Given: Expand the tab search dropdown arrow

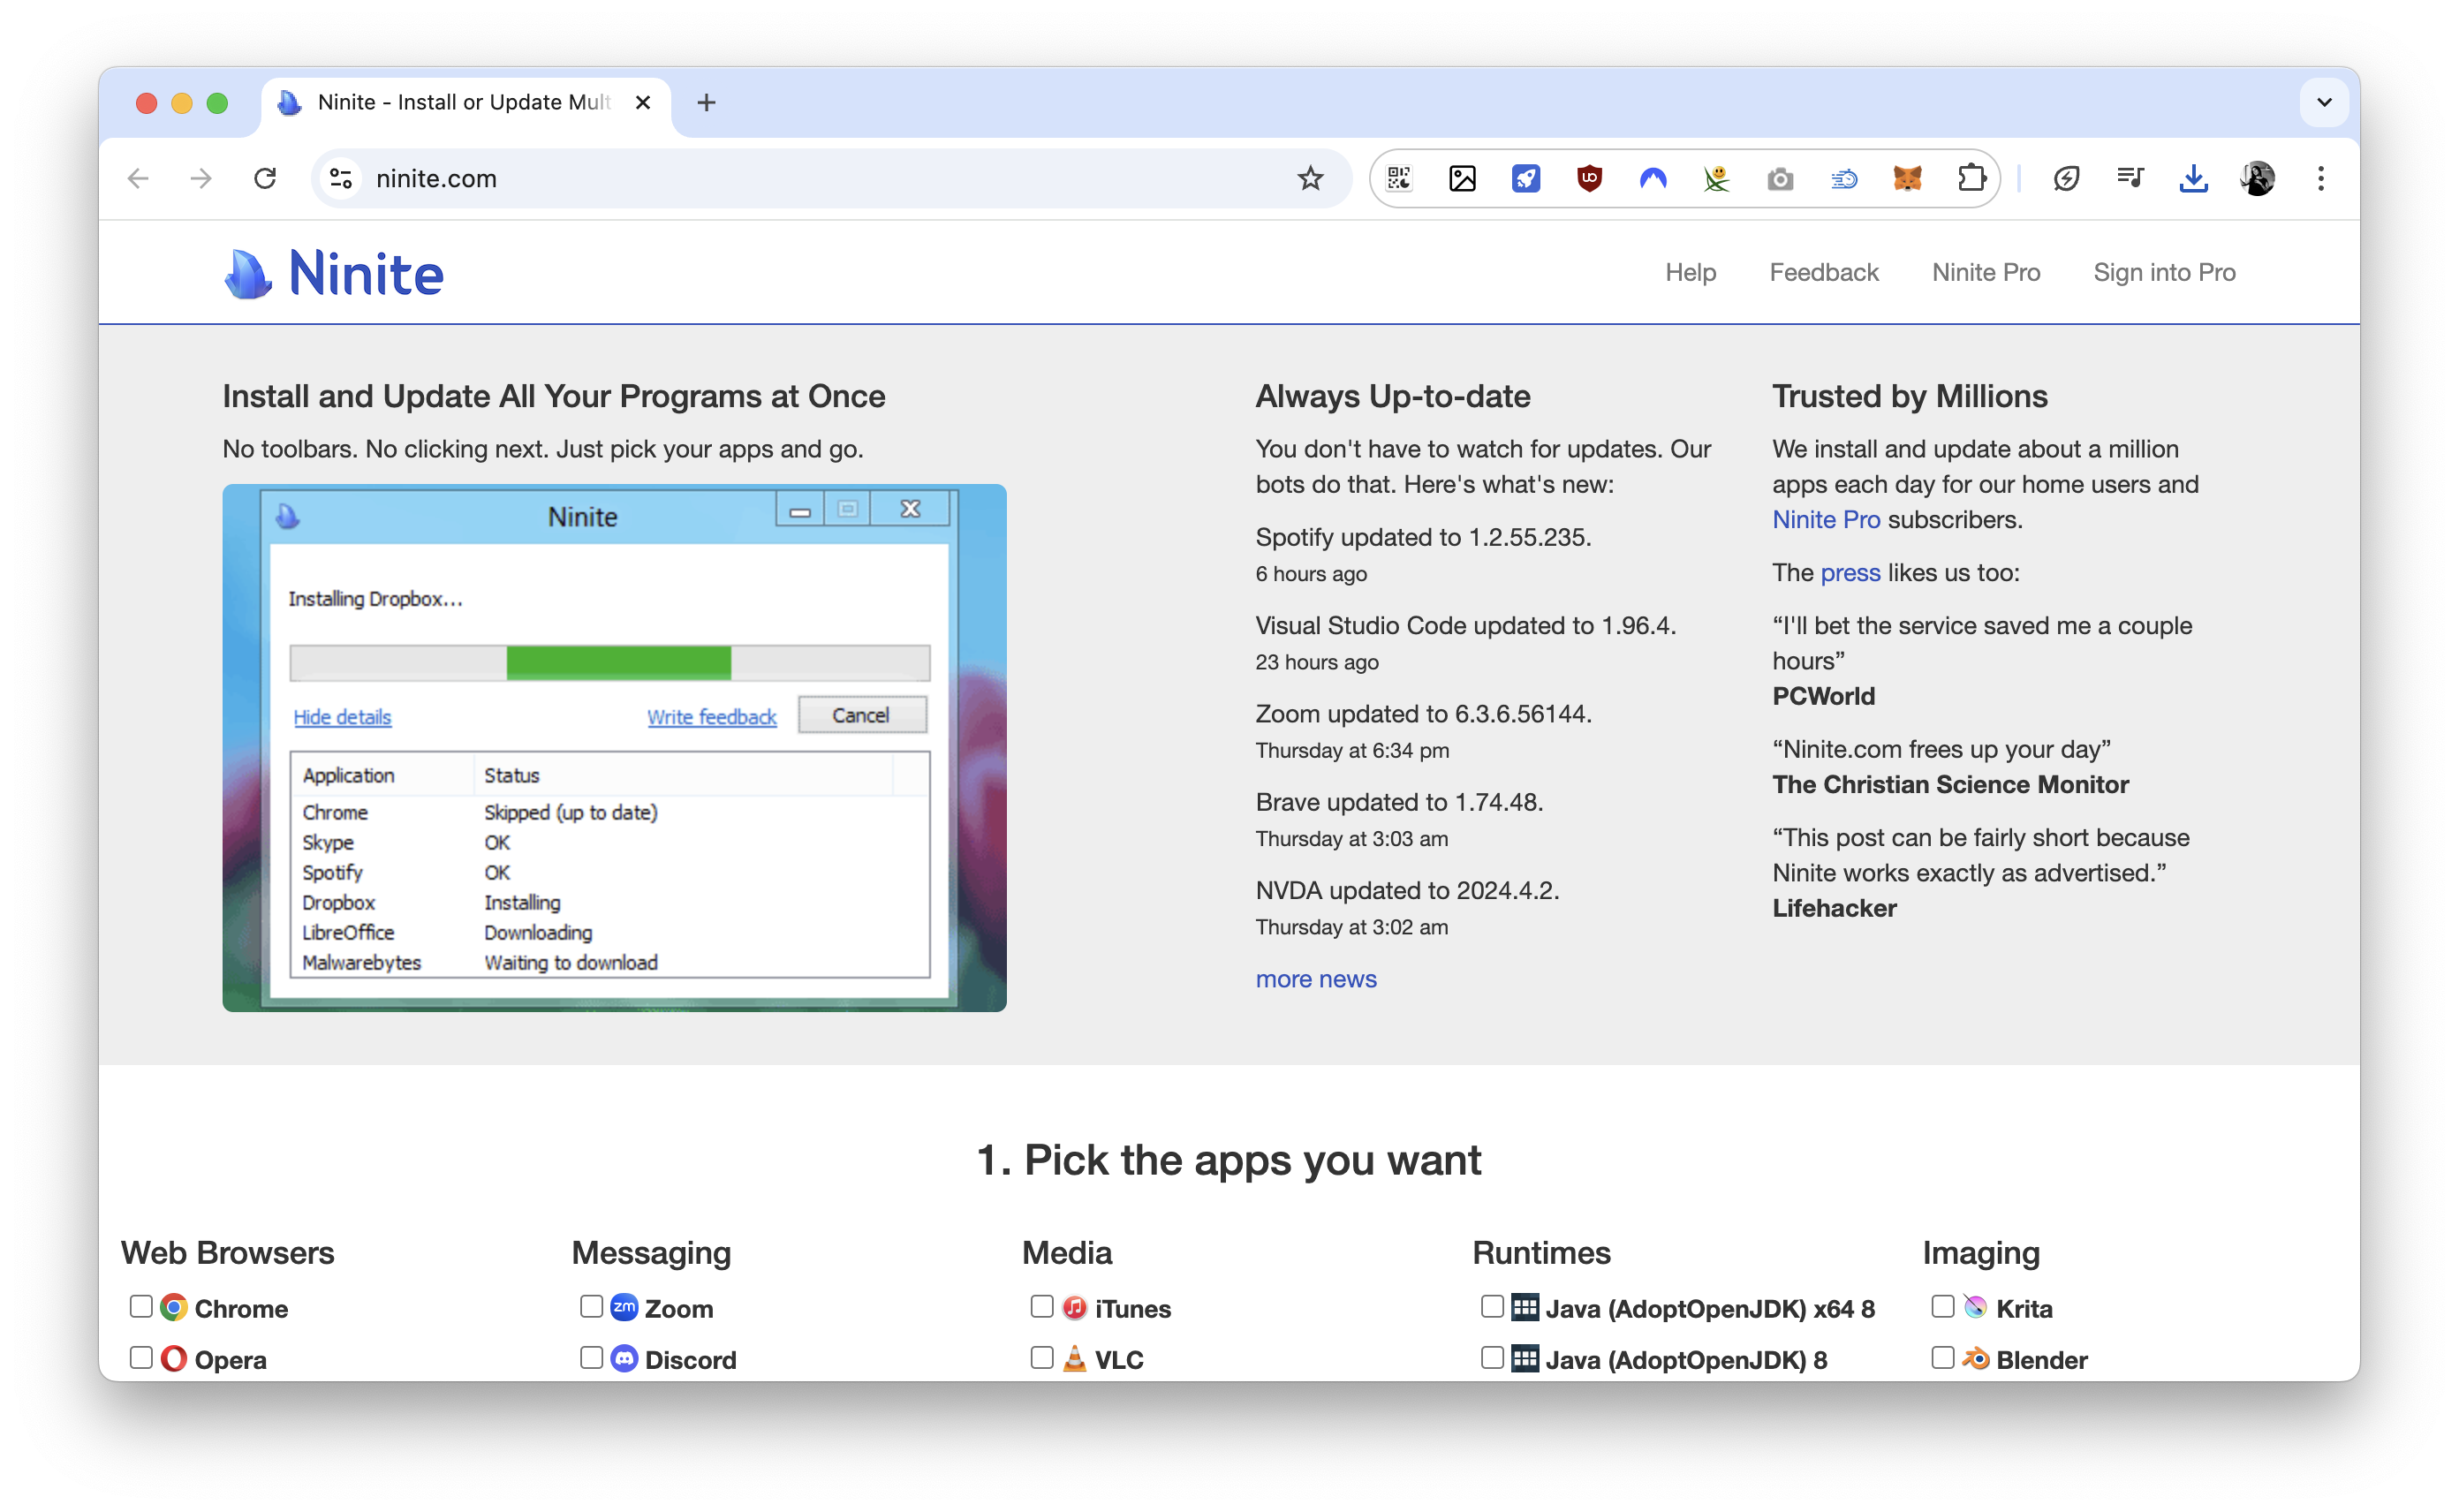Looking at the screenshot, I should (x=2324, y=102).
